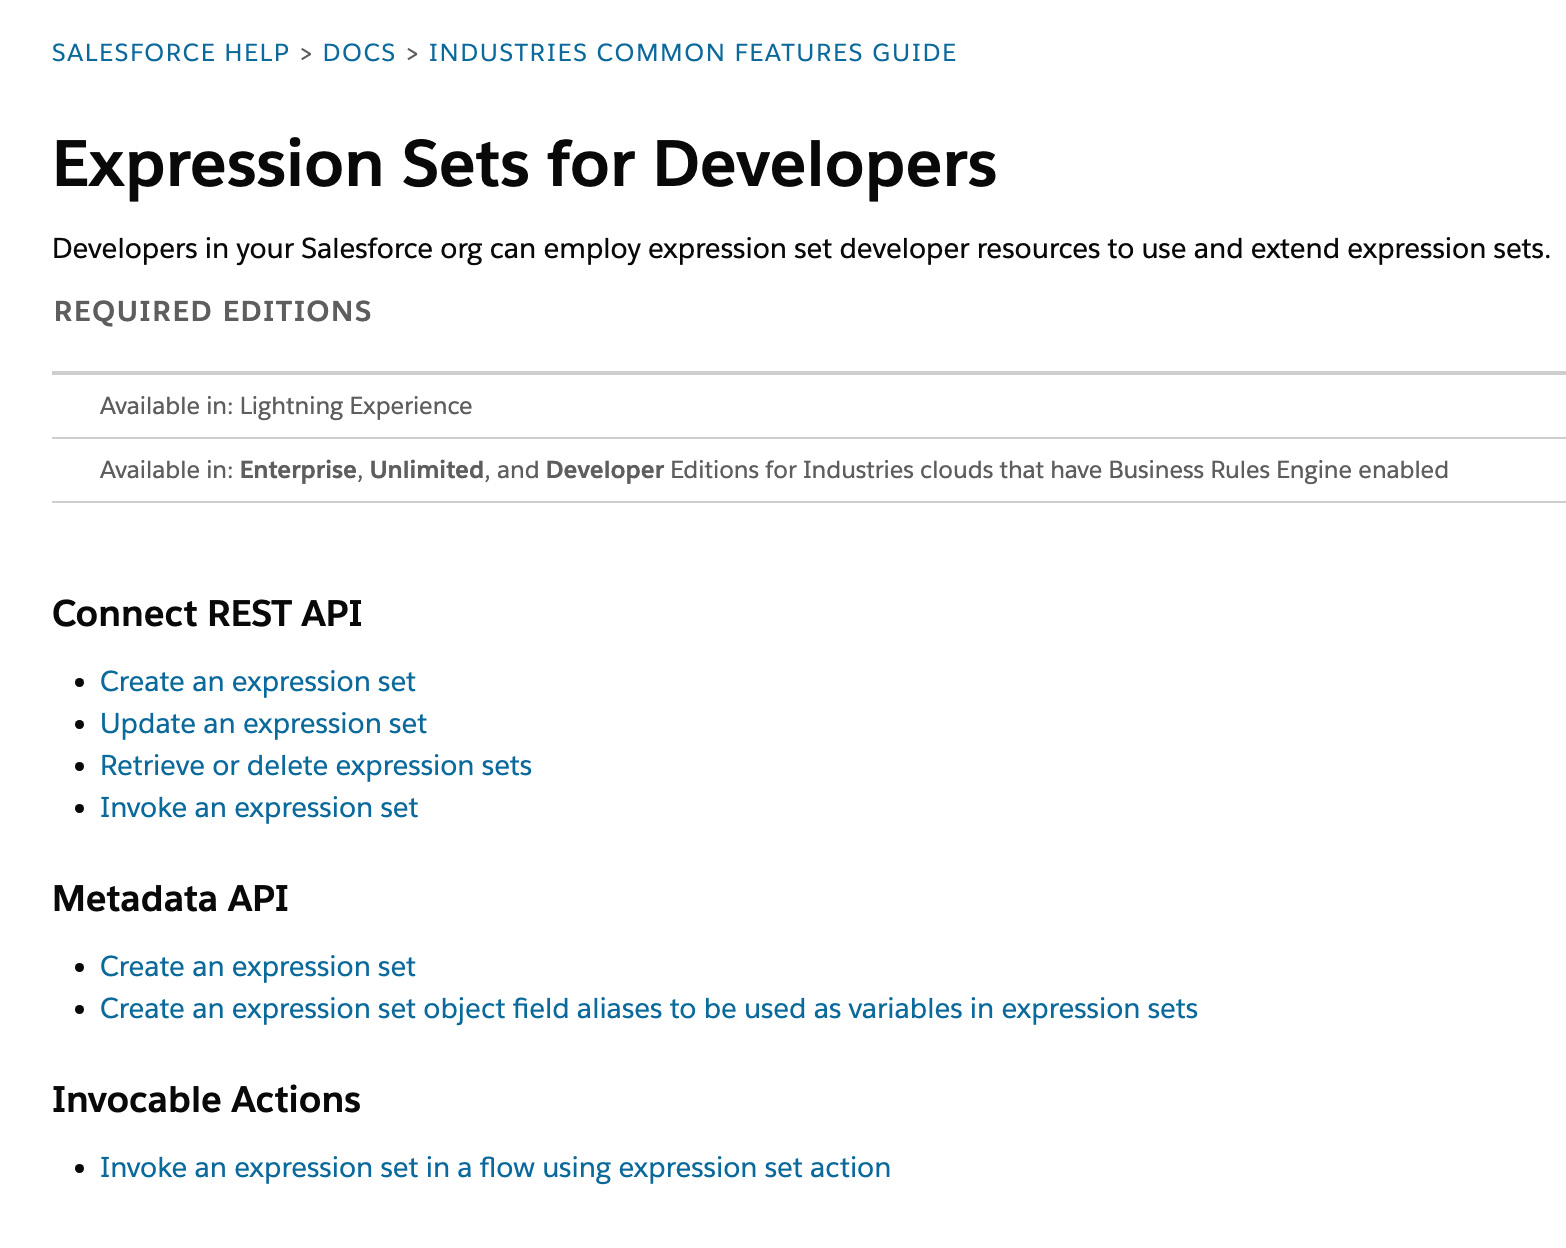1566x1248 pixels.
Task: Click the Developer edition text
Action: tap(604, 469)
